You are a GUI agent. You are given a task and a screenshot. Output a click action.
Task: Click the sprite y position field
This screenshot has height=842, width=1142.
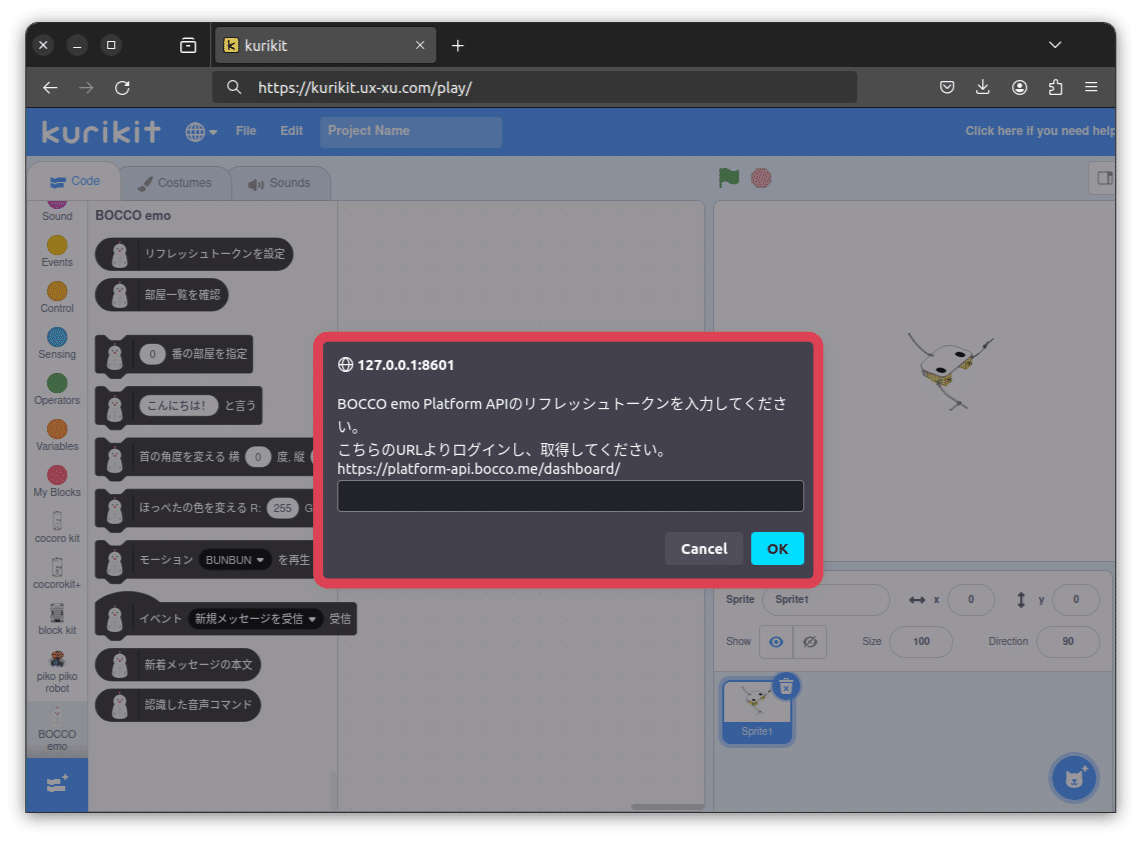1076,599
